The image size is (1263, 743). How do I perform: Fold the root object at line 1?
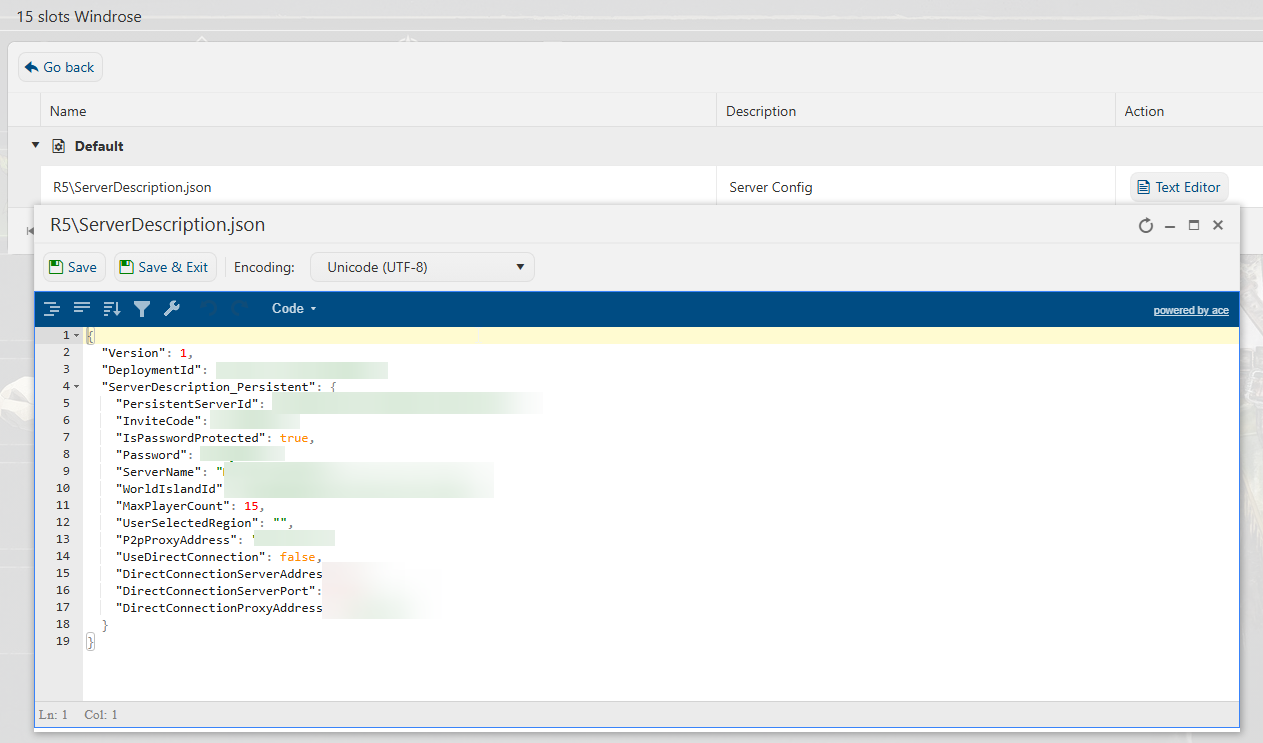coord(77,336)
